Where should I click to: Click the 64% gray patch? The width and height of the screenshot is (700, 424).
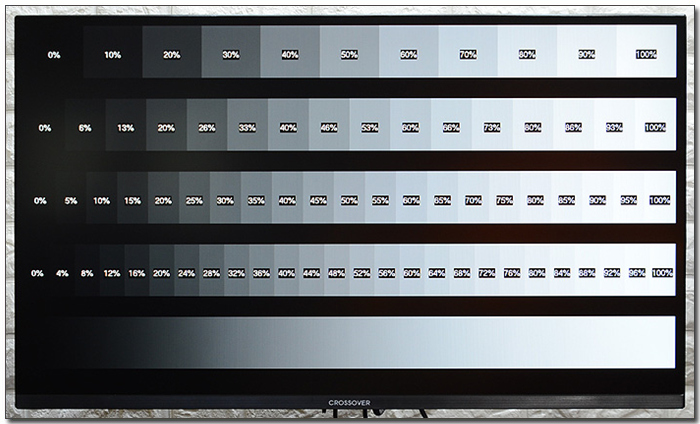click(x=437, y=270)
